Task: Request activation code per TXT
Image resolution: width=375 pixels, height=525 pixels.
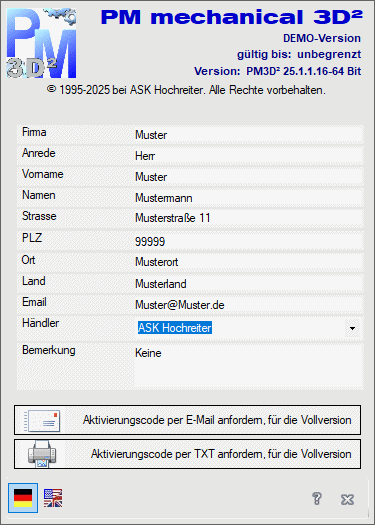Action: click(x=188, y=454)
